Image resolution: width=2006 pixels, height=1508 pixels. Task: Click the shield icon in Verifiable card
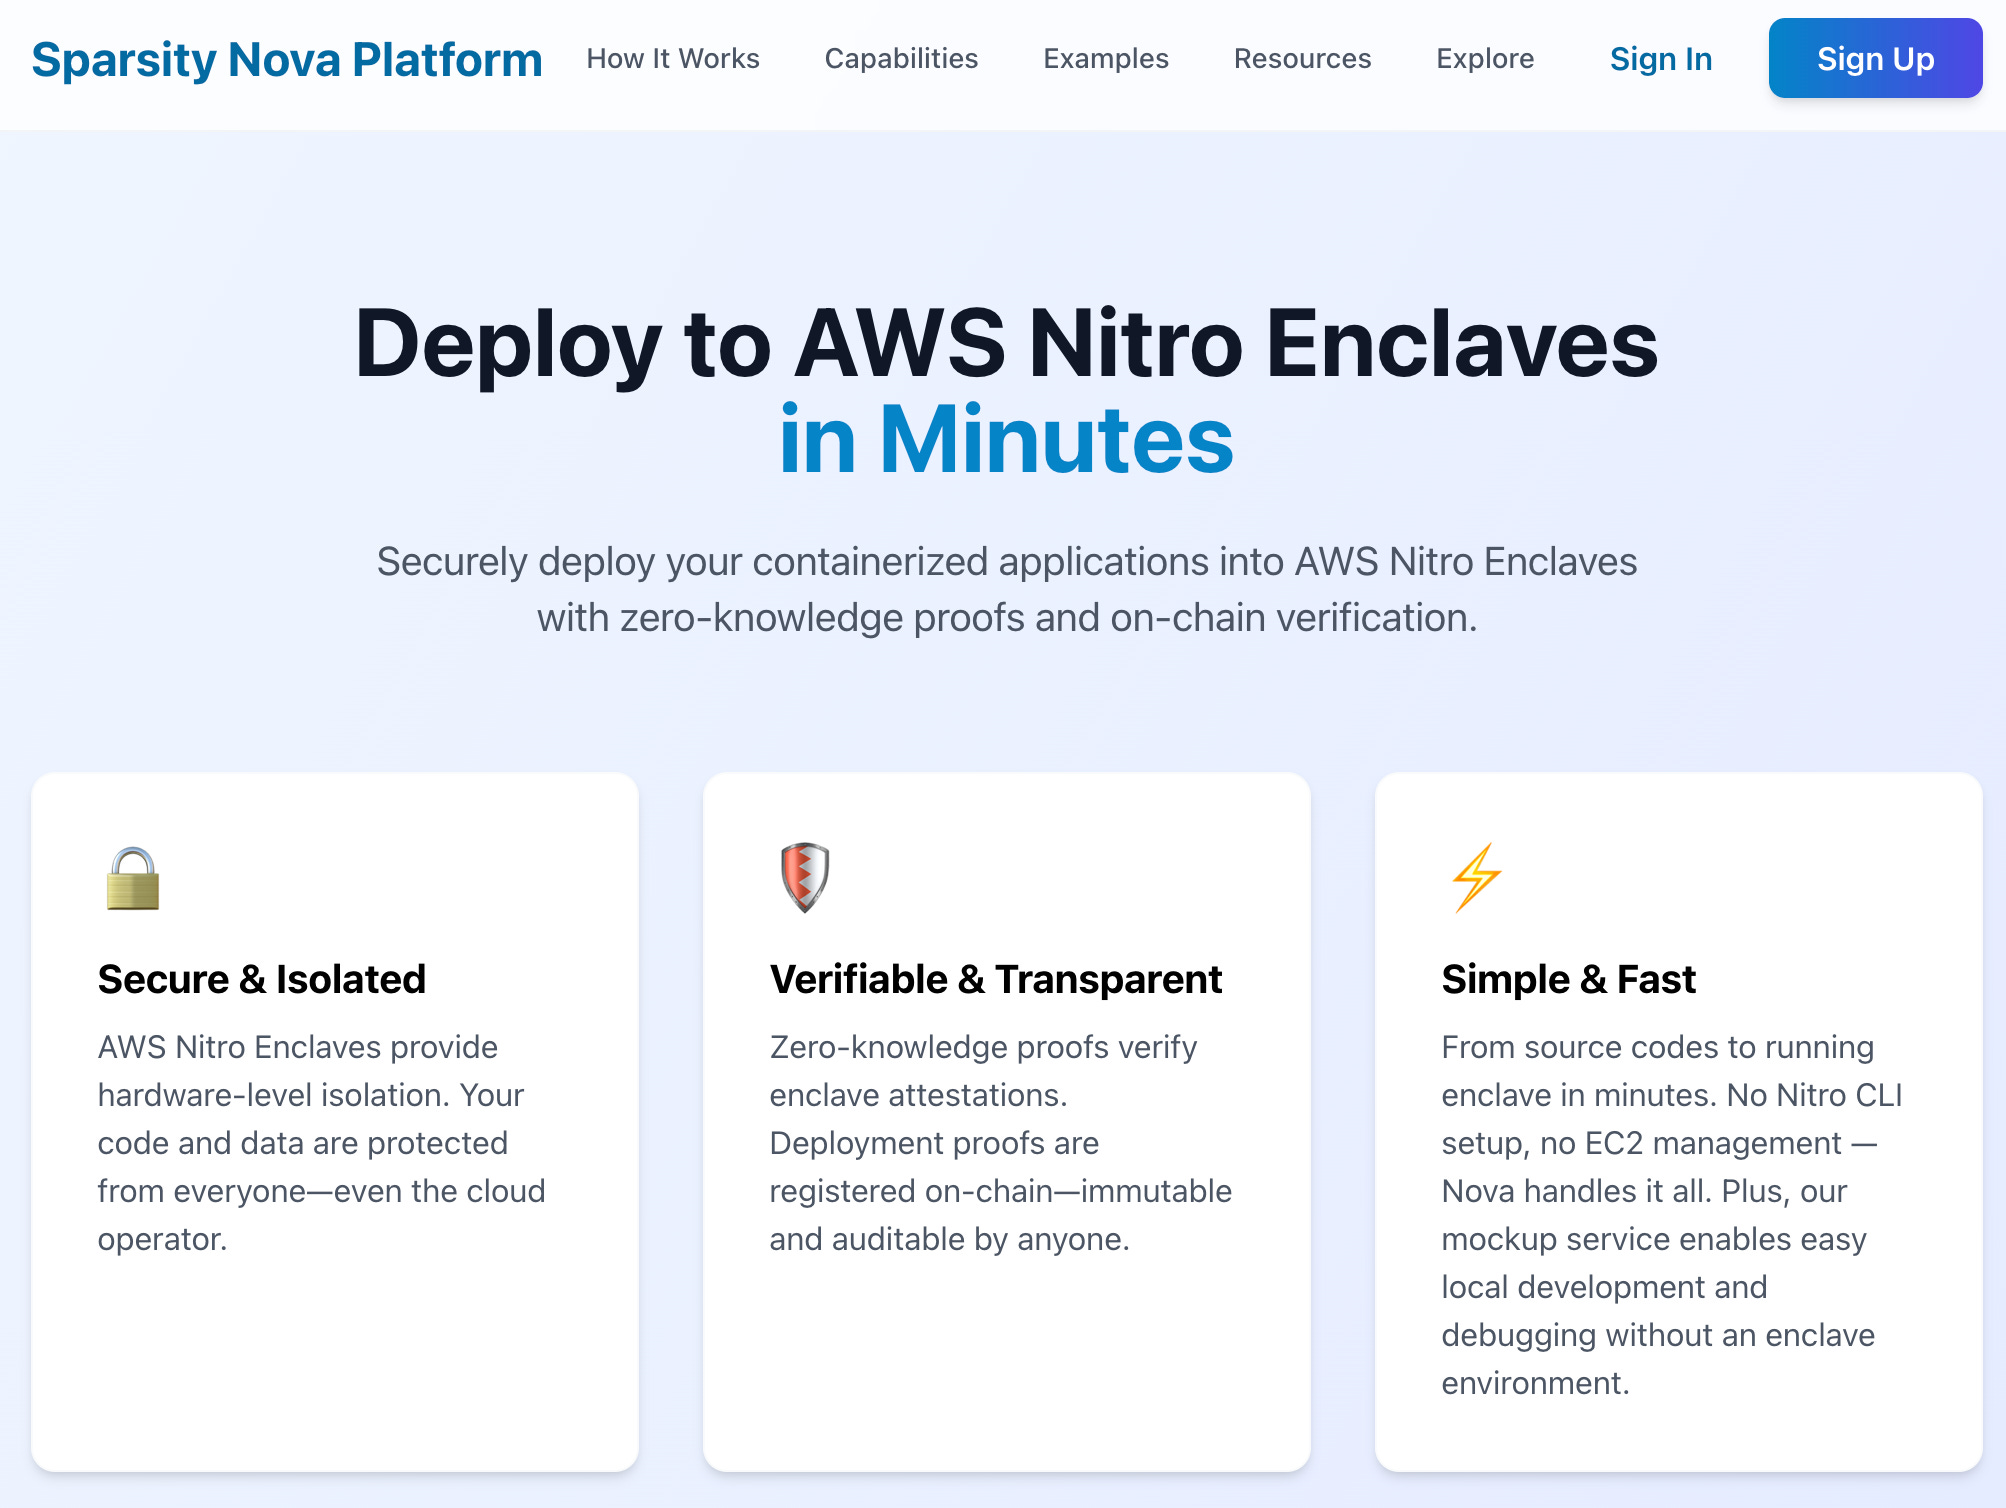pos(805,877)
